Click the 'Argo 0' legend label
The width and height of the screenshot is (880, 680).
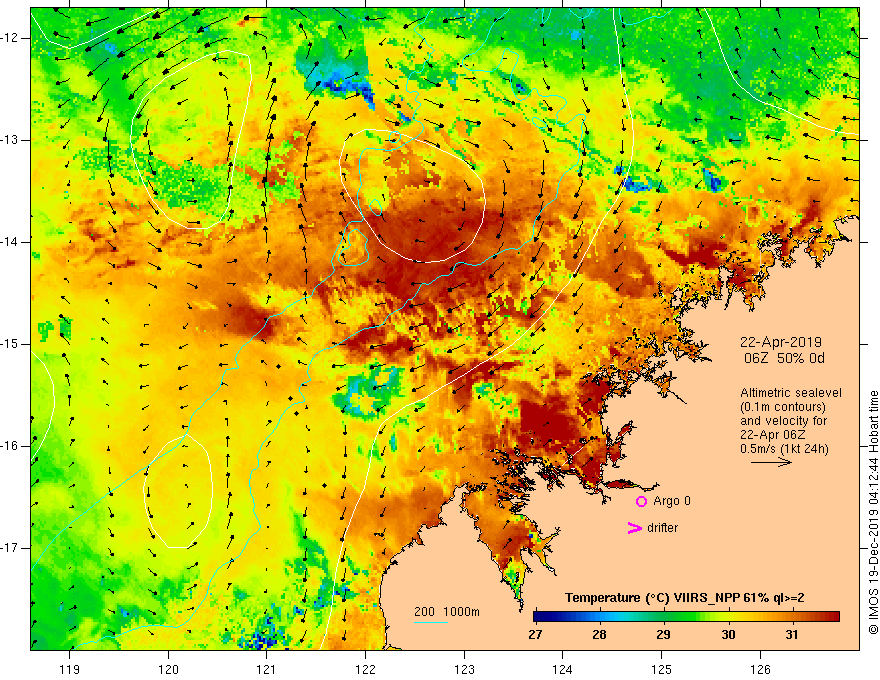pos(672,501)
